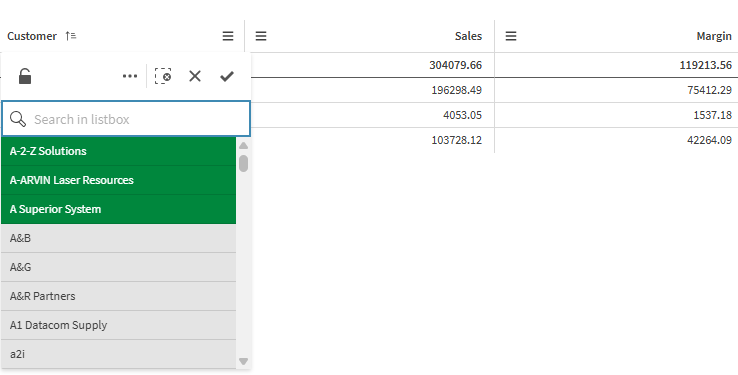738x375 pixels.
Task: Click Margin cell 1537.18
Action: point(713,115)
